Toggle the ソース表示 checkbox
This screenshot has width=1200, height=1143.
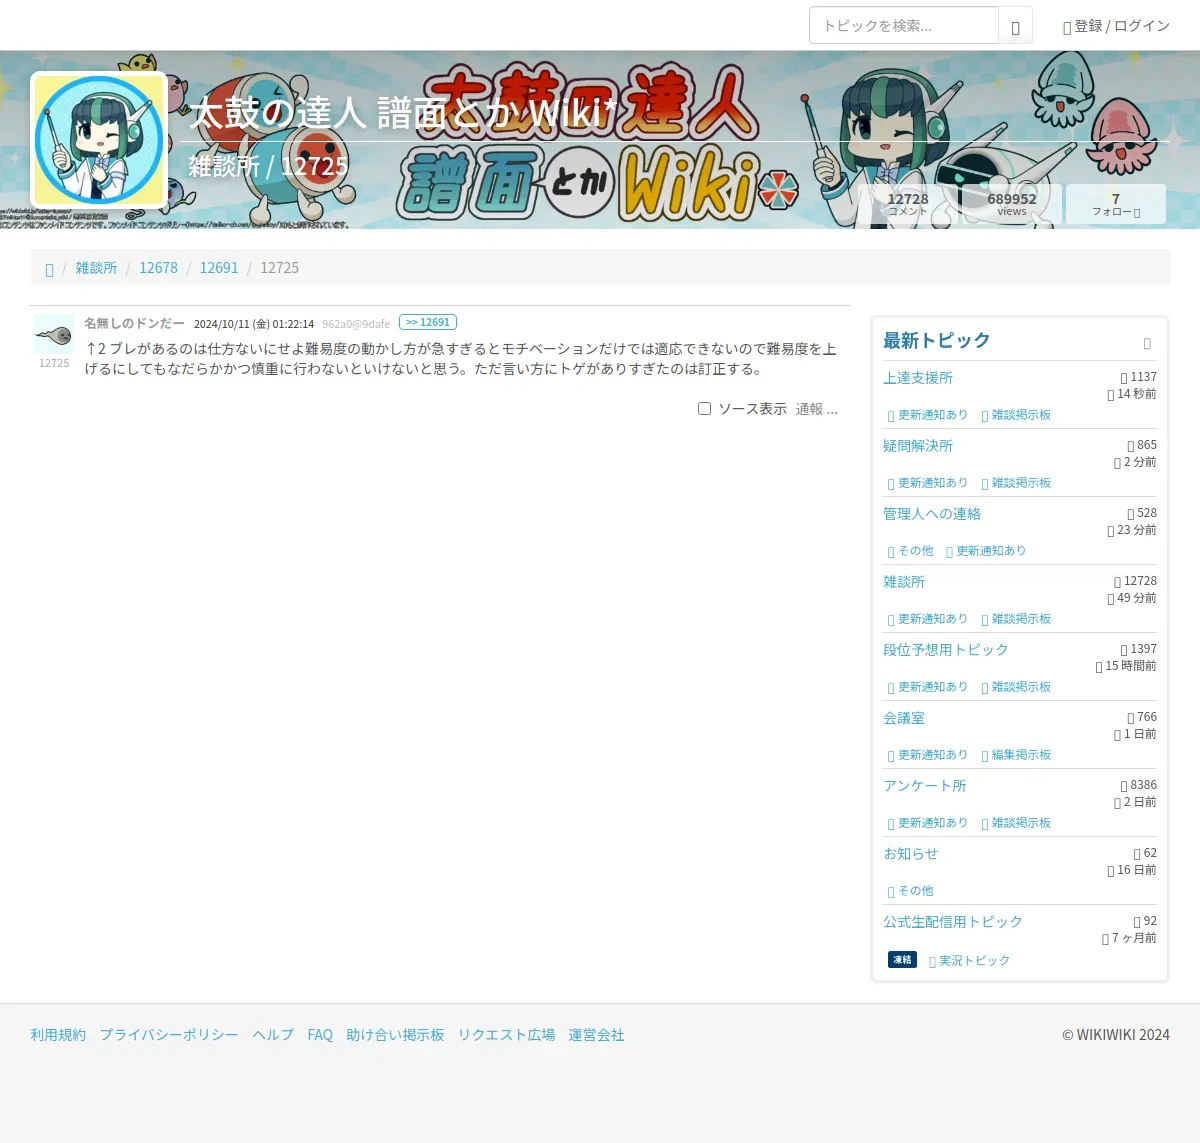click(x=704, y=408)
